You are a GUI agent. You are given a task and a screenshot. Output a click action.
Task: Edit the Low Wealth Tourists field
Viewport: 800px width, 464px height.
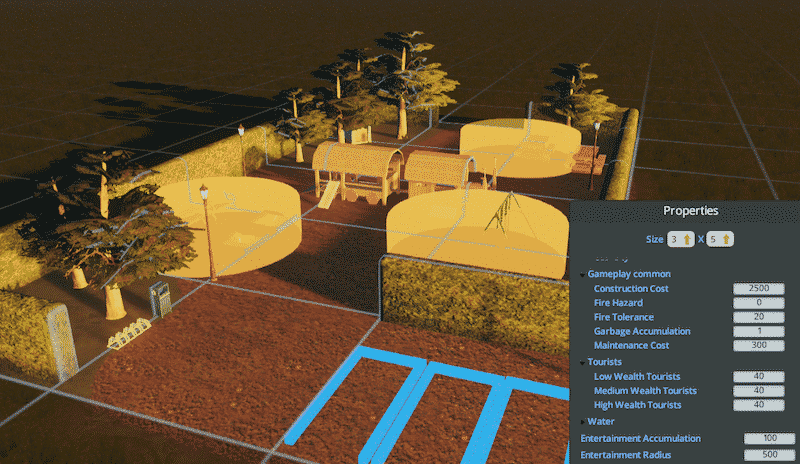click(x=758, y=377)
